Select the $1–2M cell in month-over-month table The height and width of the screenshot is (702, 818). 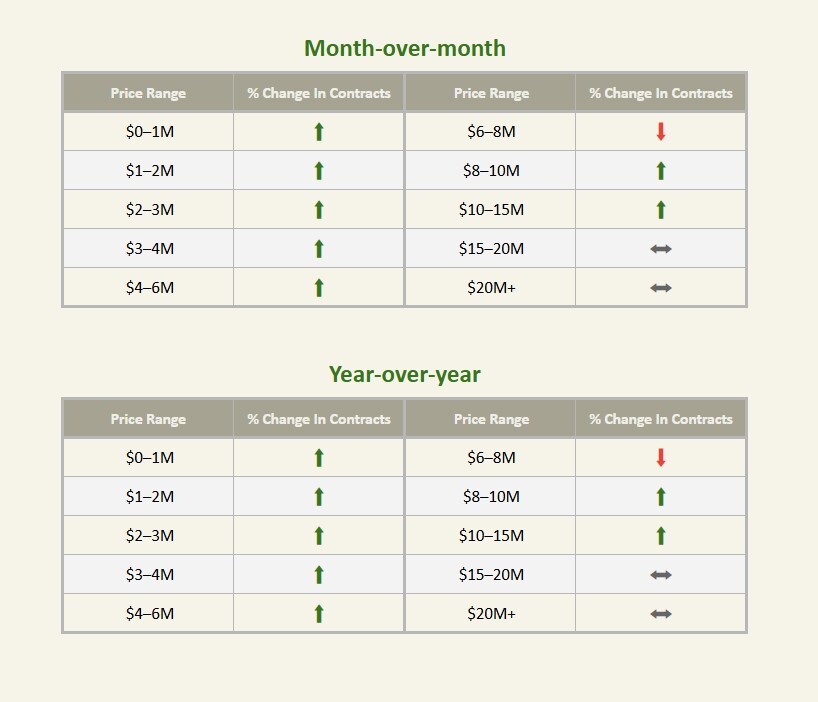(150, 171)
